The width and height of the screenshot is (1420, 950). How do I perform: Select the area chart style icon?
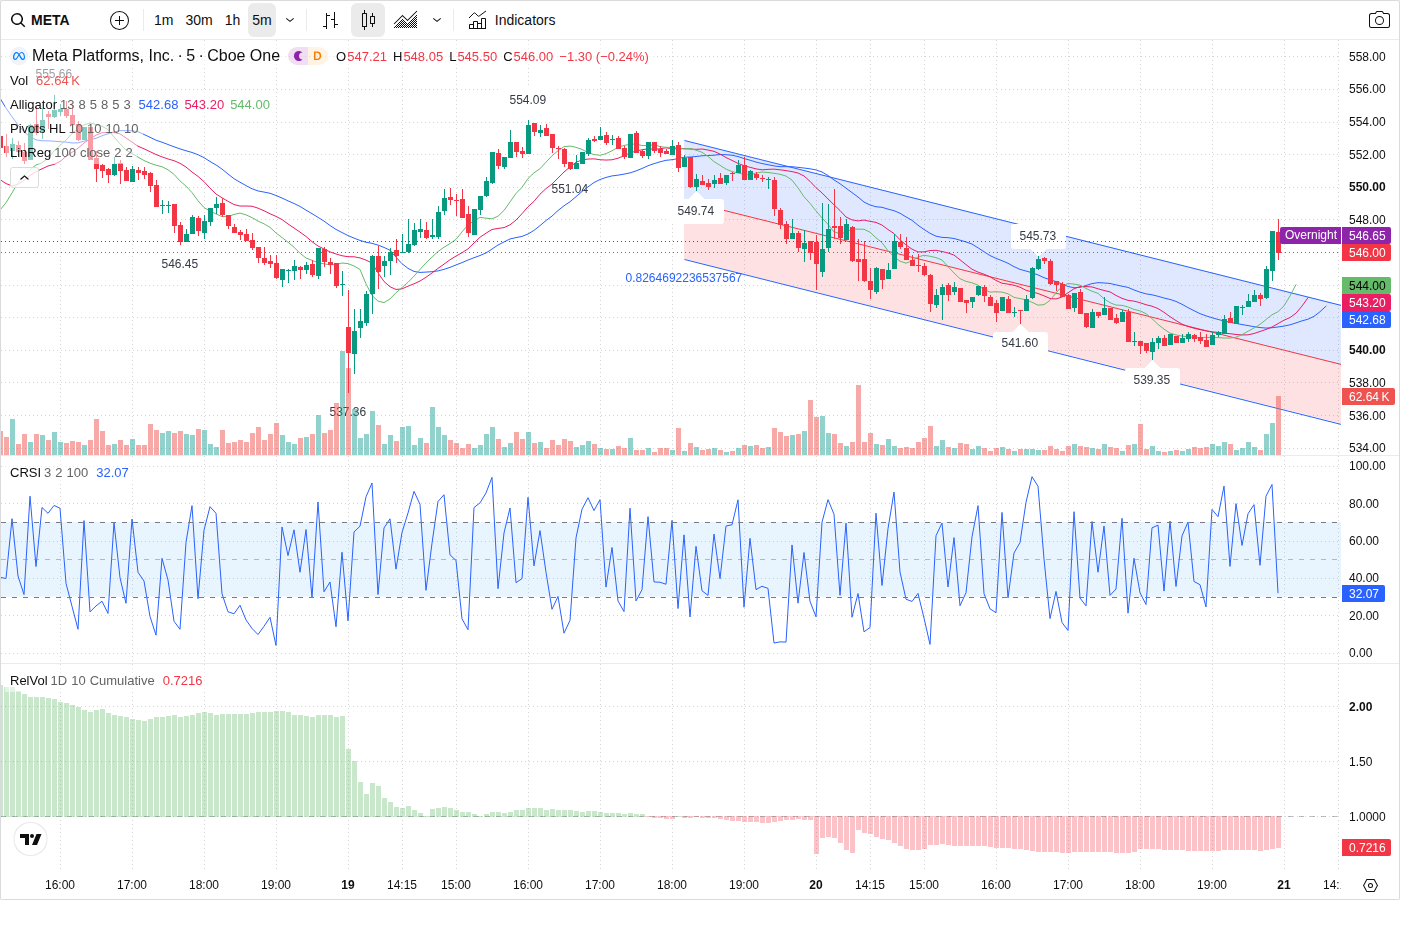pyautogui.click(x=406, y=20)
